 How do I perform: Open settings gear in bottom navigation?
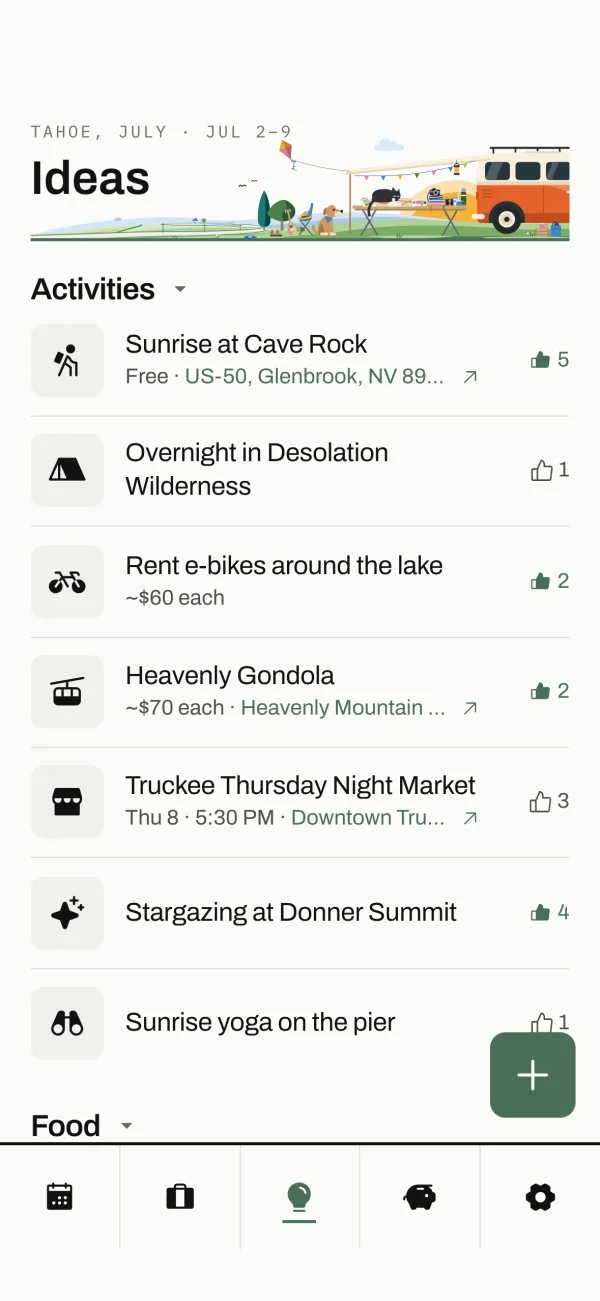pos(540,1196)
